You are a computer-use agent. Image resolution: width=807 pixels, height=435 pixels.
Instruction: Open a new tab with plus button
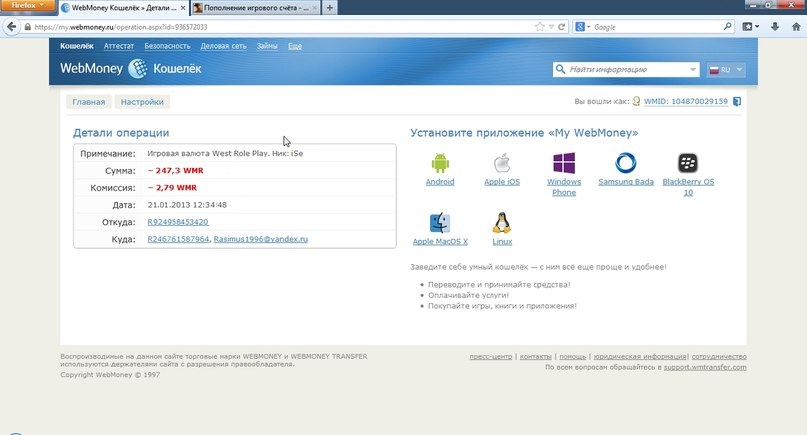329,8
